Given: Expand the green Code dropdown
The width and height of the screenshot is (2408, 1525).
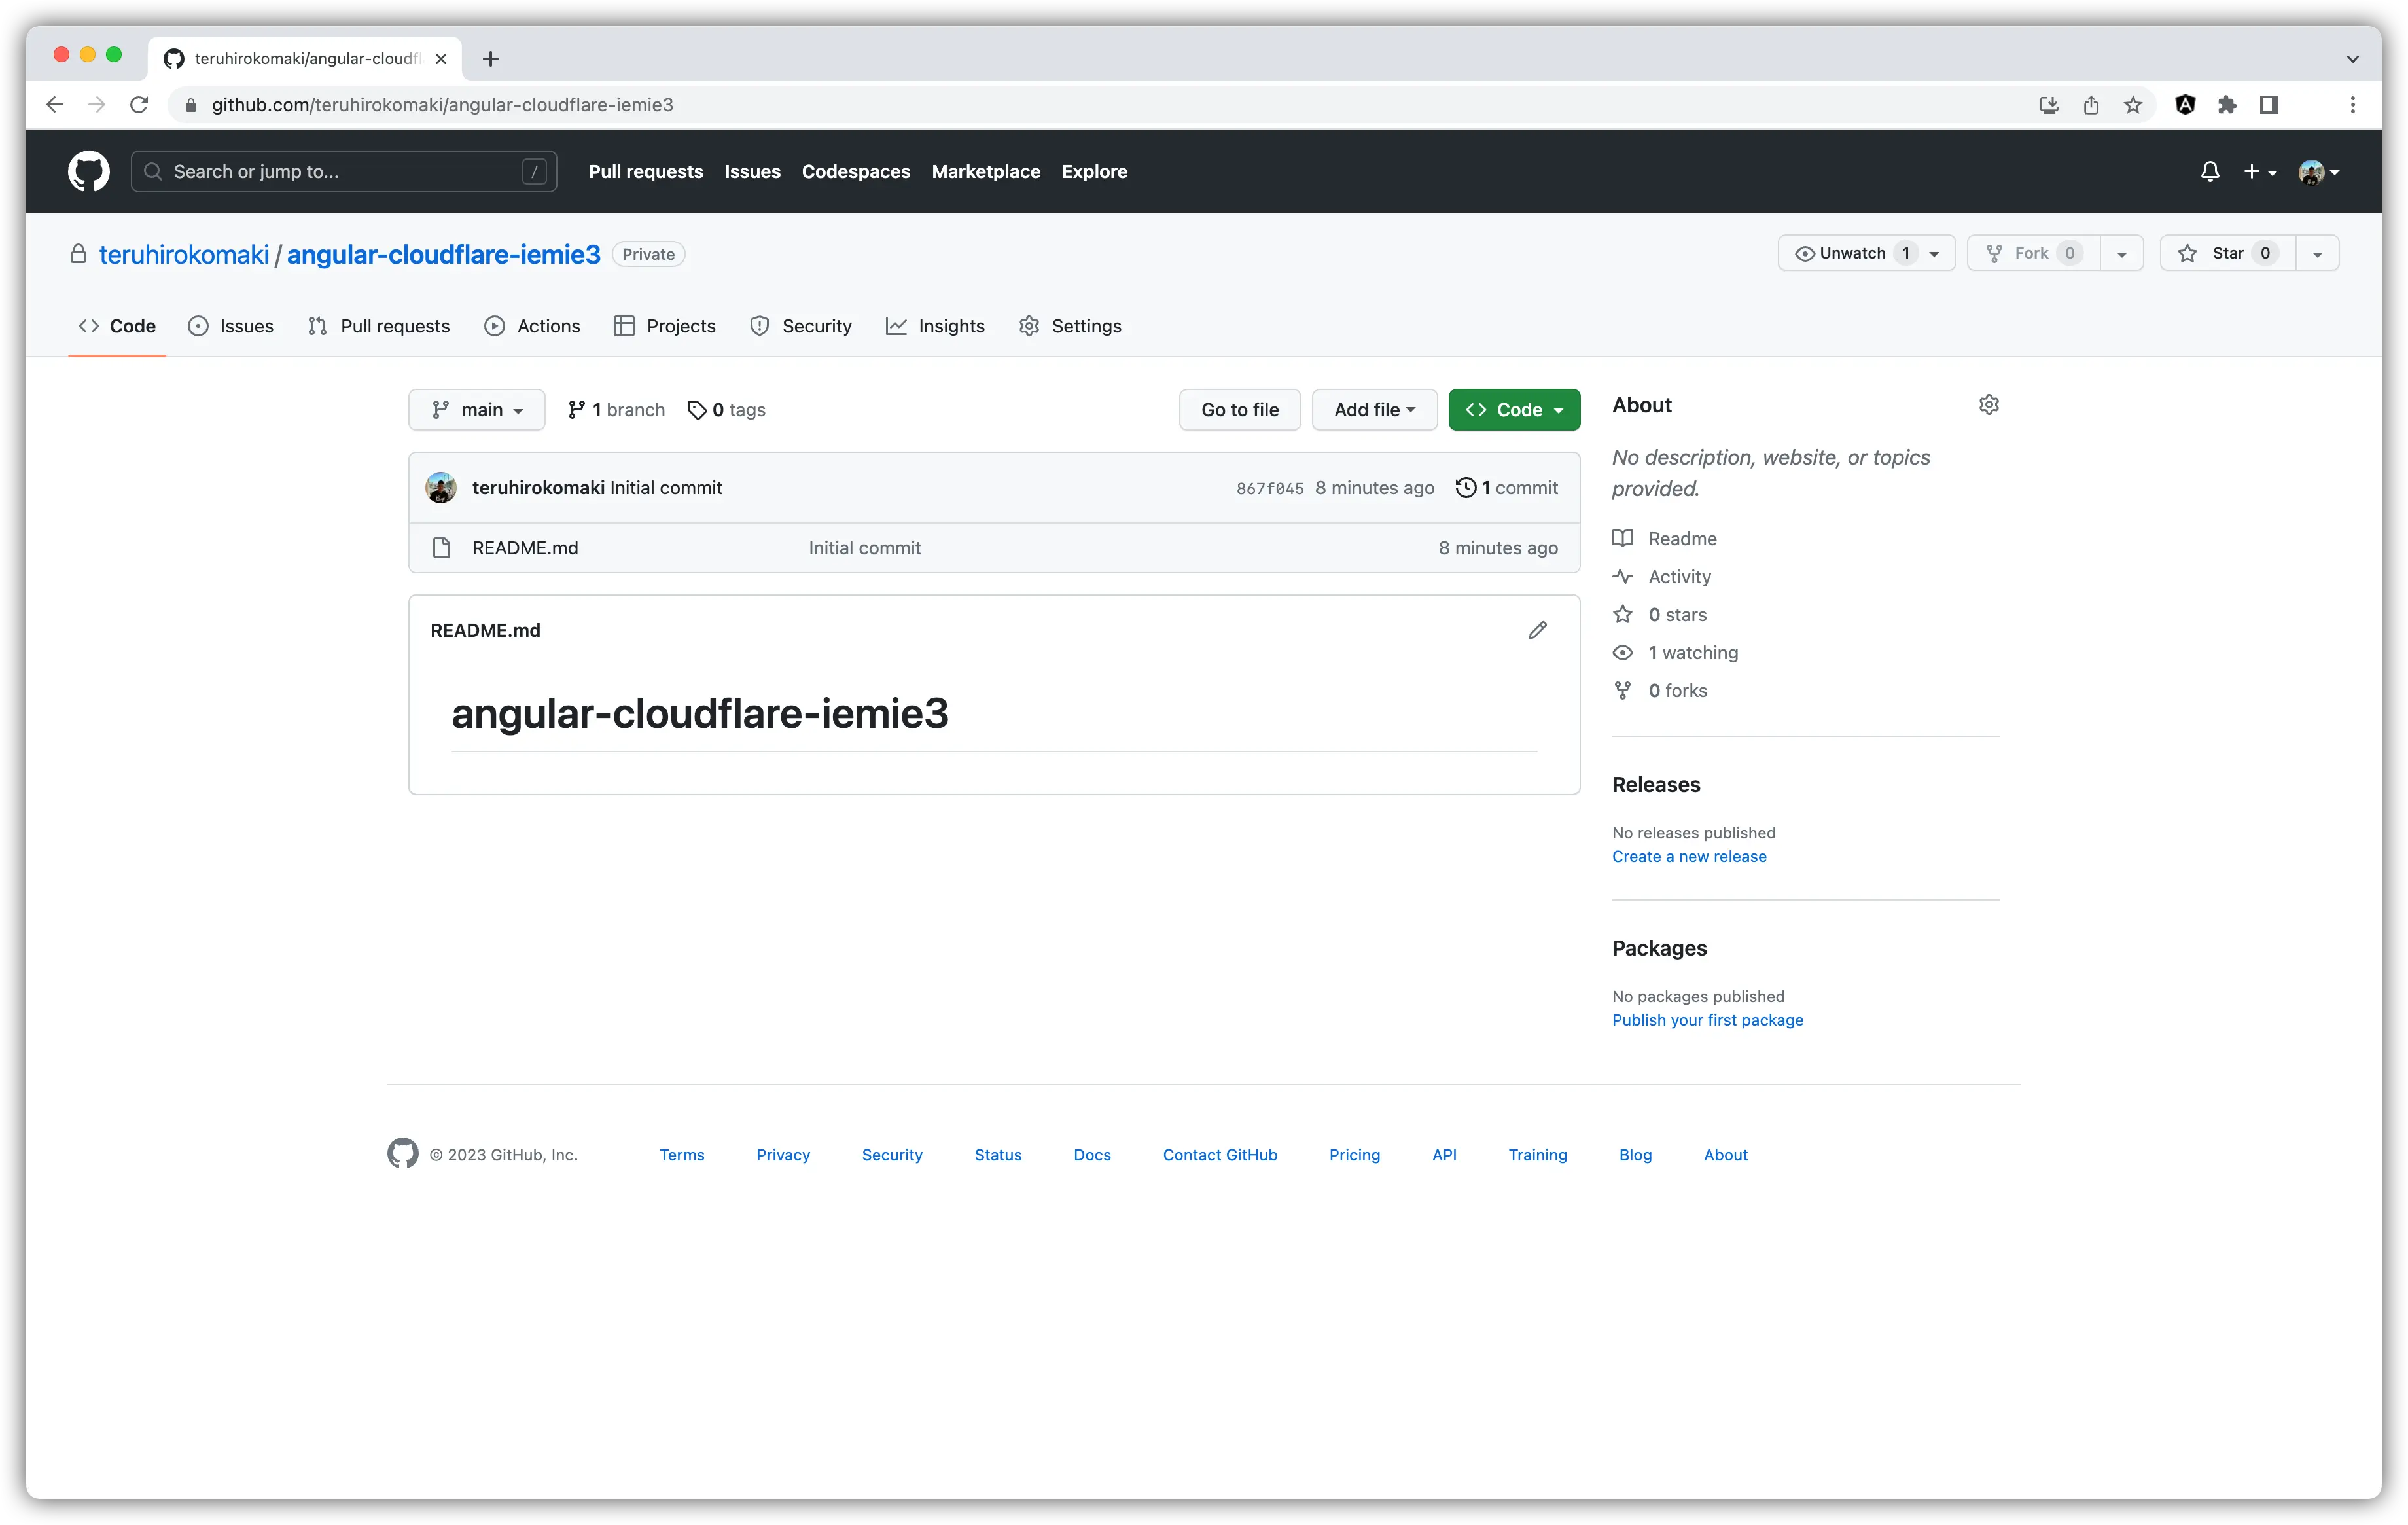Looking at the screenshot, I should pos(1514,409).
